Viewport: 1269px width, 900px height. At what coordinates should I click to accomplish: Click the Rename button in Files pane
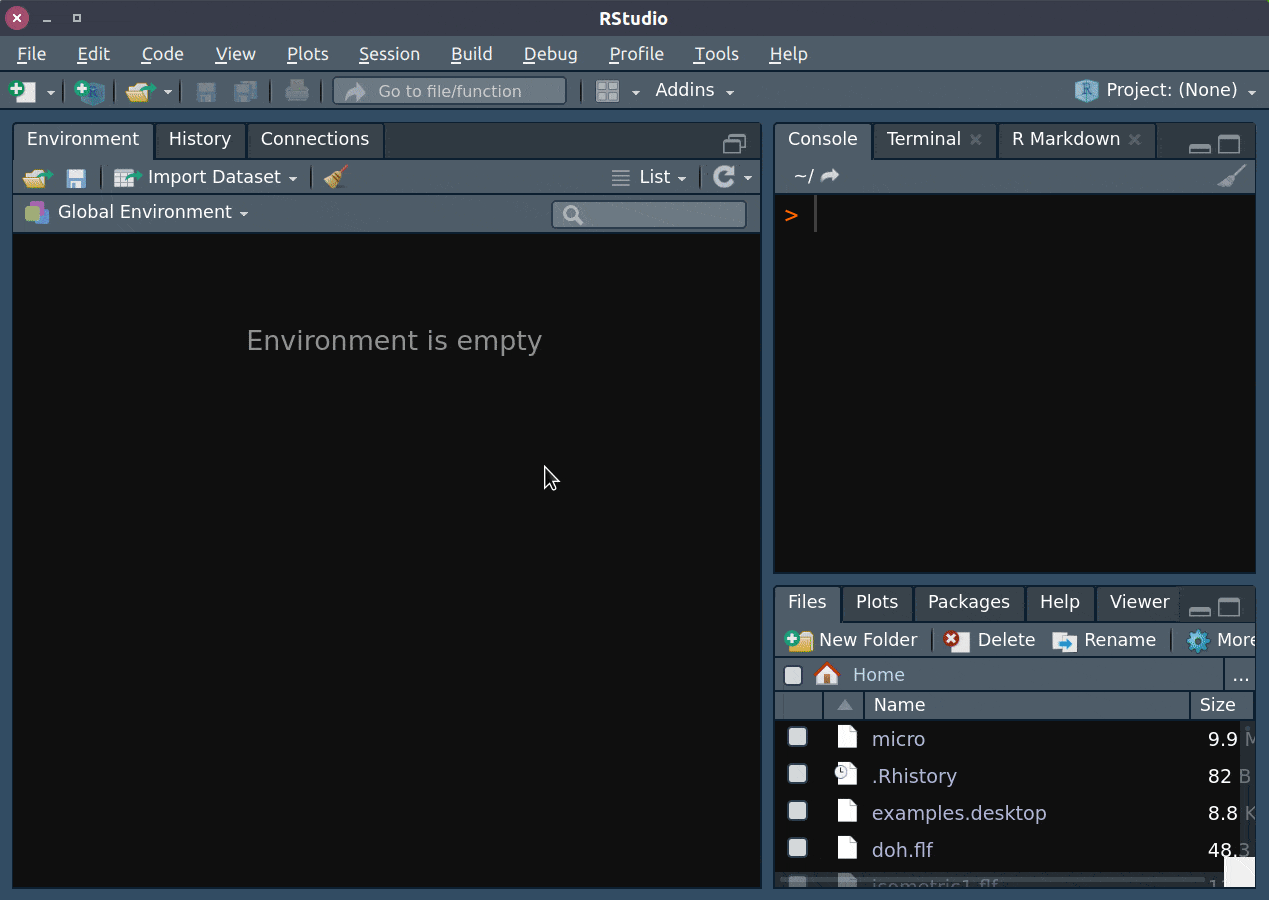pos(1104,640)
